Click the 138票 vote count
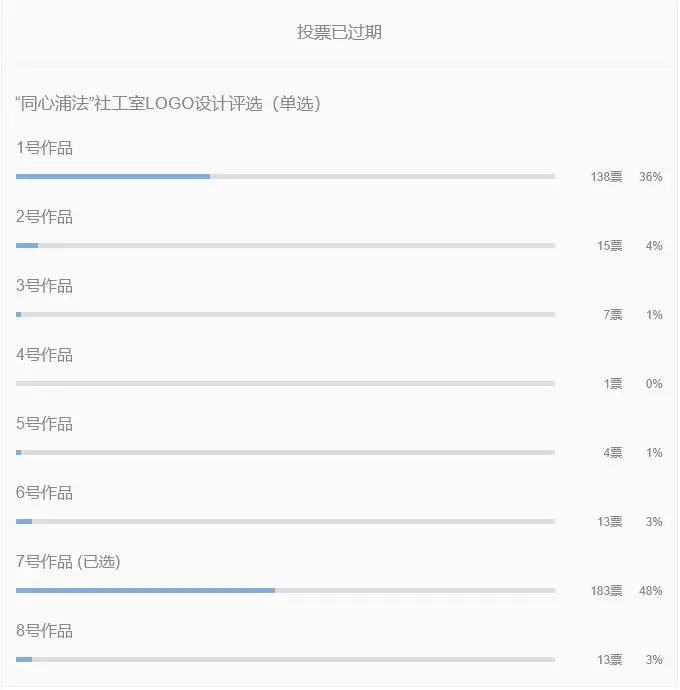 tap(606, 177)
